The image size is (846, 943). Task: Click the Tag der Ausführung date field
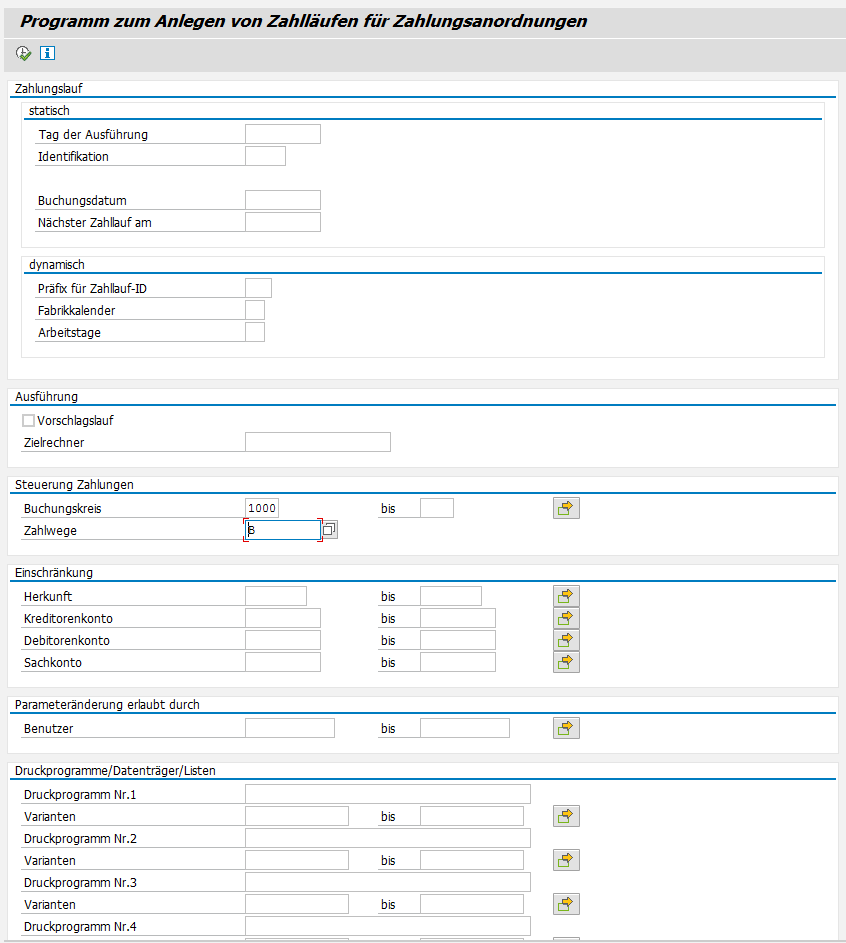[282, 134]
